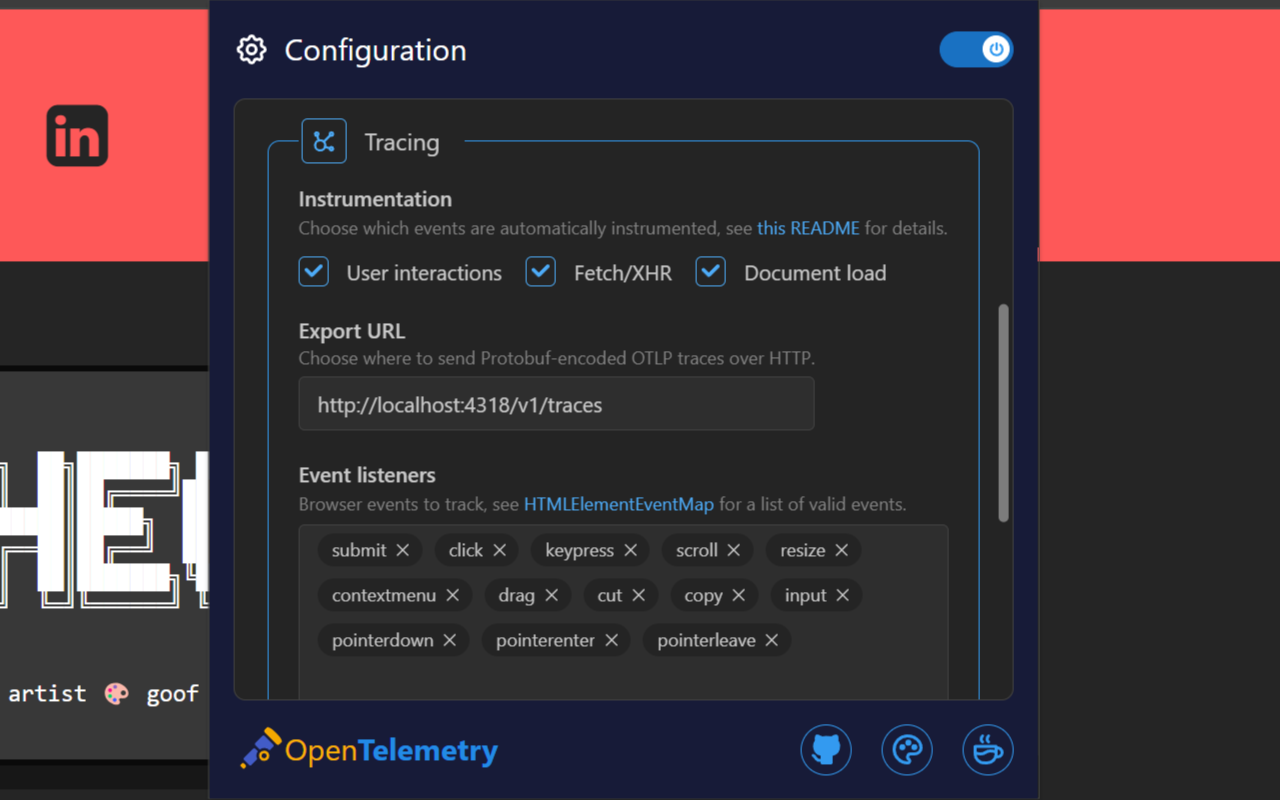The image size is (1280, 800).
Task: Click the palette theme icon
Action: tap(906, 749)
